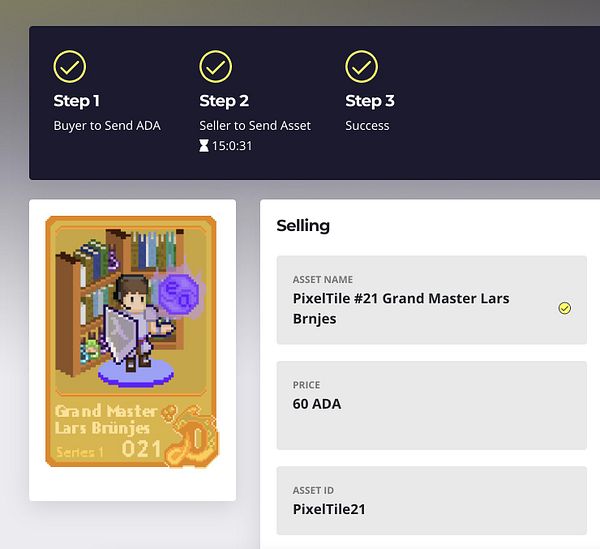The width and height of the screenshot is (600, 549).
Task: Click the hourglass timer icon
Action: coord(204,146)
